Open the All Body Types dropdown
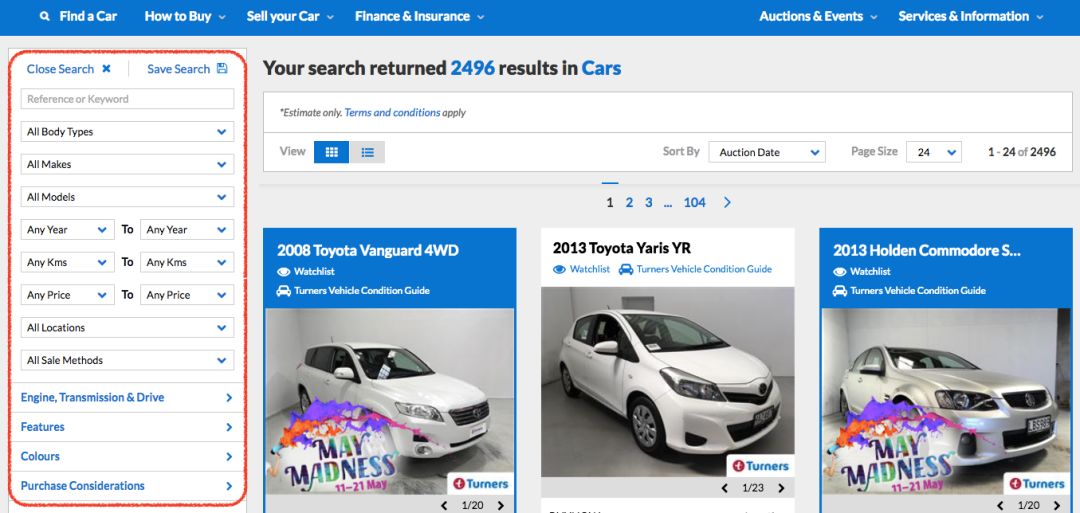Screen dimensions: 1080x513 point(127,132)
